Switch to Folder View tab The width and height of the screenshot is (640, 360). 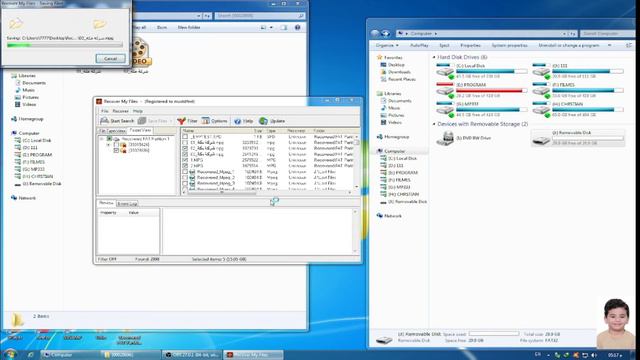point(140,130)
